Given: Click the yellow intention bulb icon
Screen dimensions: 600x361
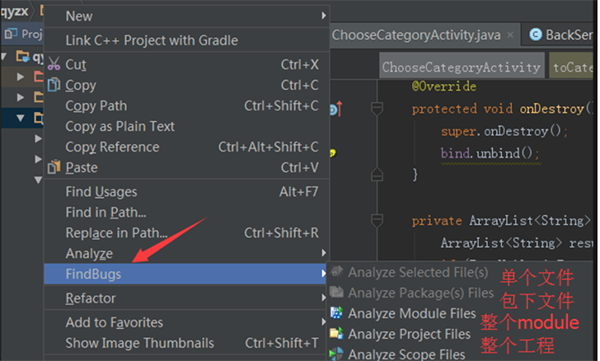Looking at the screenshot, I should click(333, 153).
